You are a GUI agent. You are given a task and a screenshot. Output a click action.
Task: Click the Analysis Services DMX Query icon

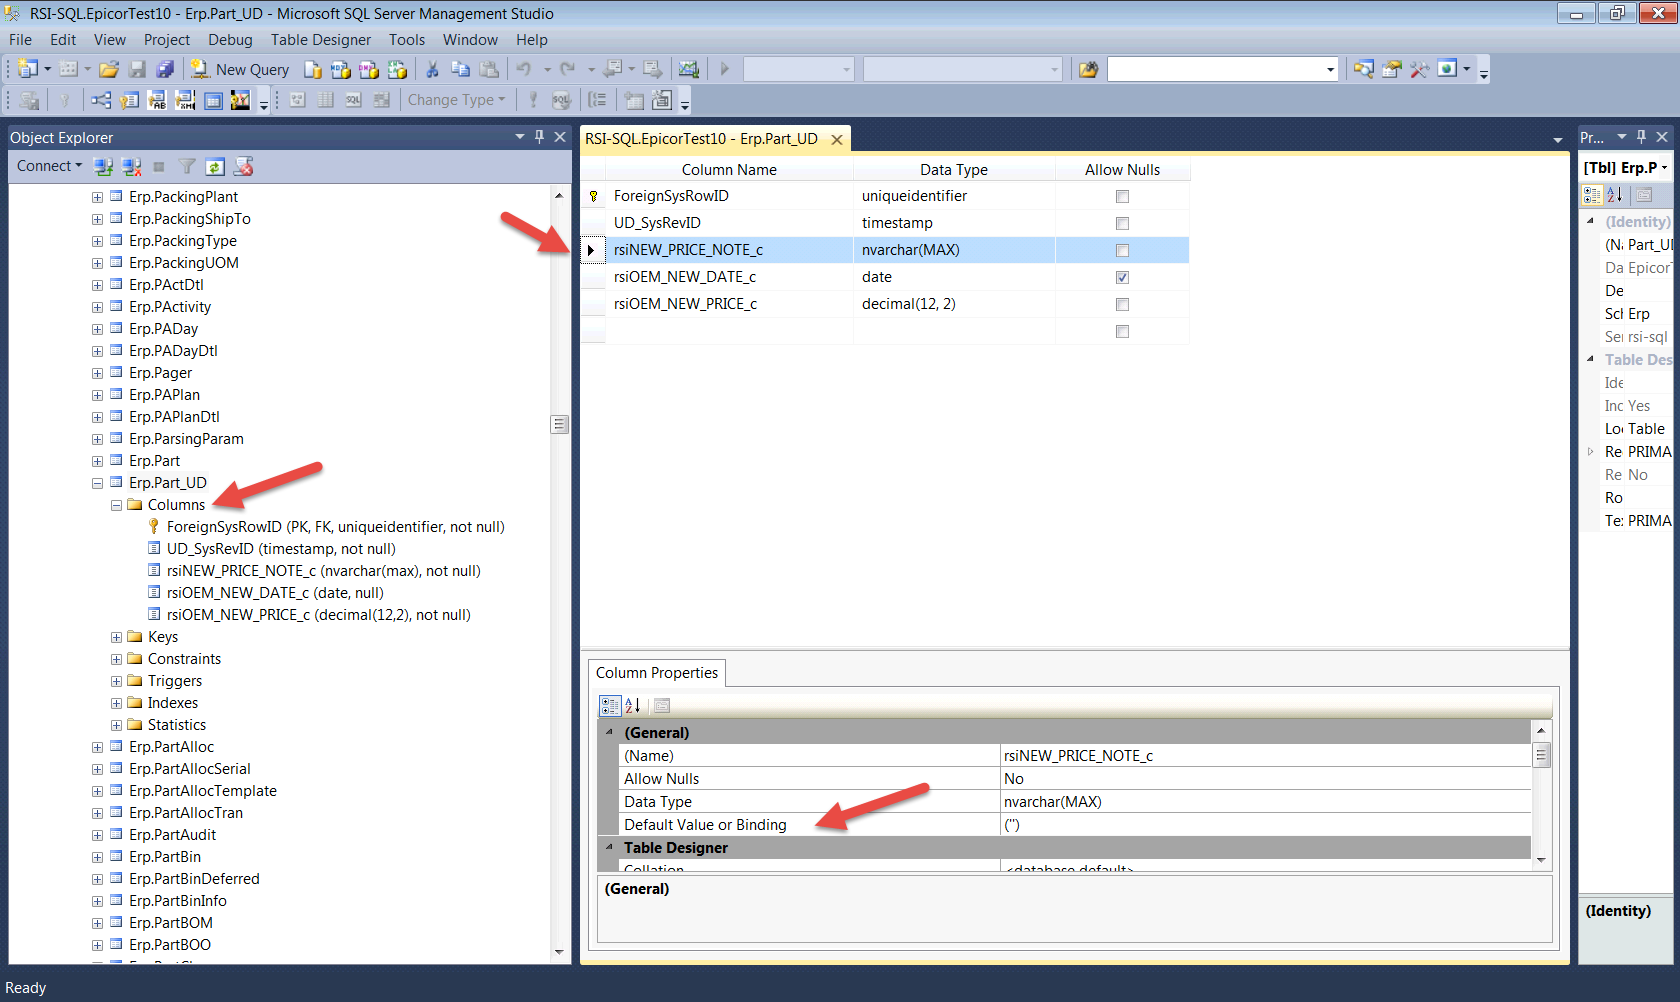click(x=369, y=69)
